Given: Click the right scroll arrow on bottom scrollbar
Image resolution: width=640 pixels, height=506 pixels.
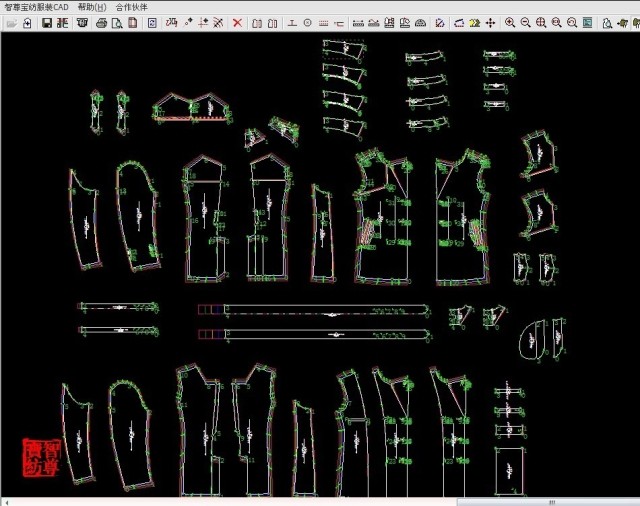Looking at the screenshot, I should [x=634, y=501].
